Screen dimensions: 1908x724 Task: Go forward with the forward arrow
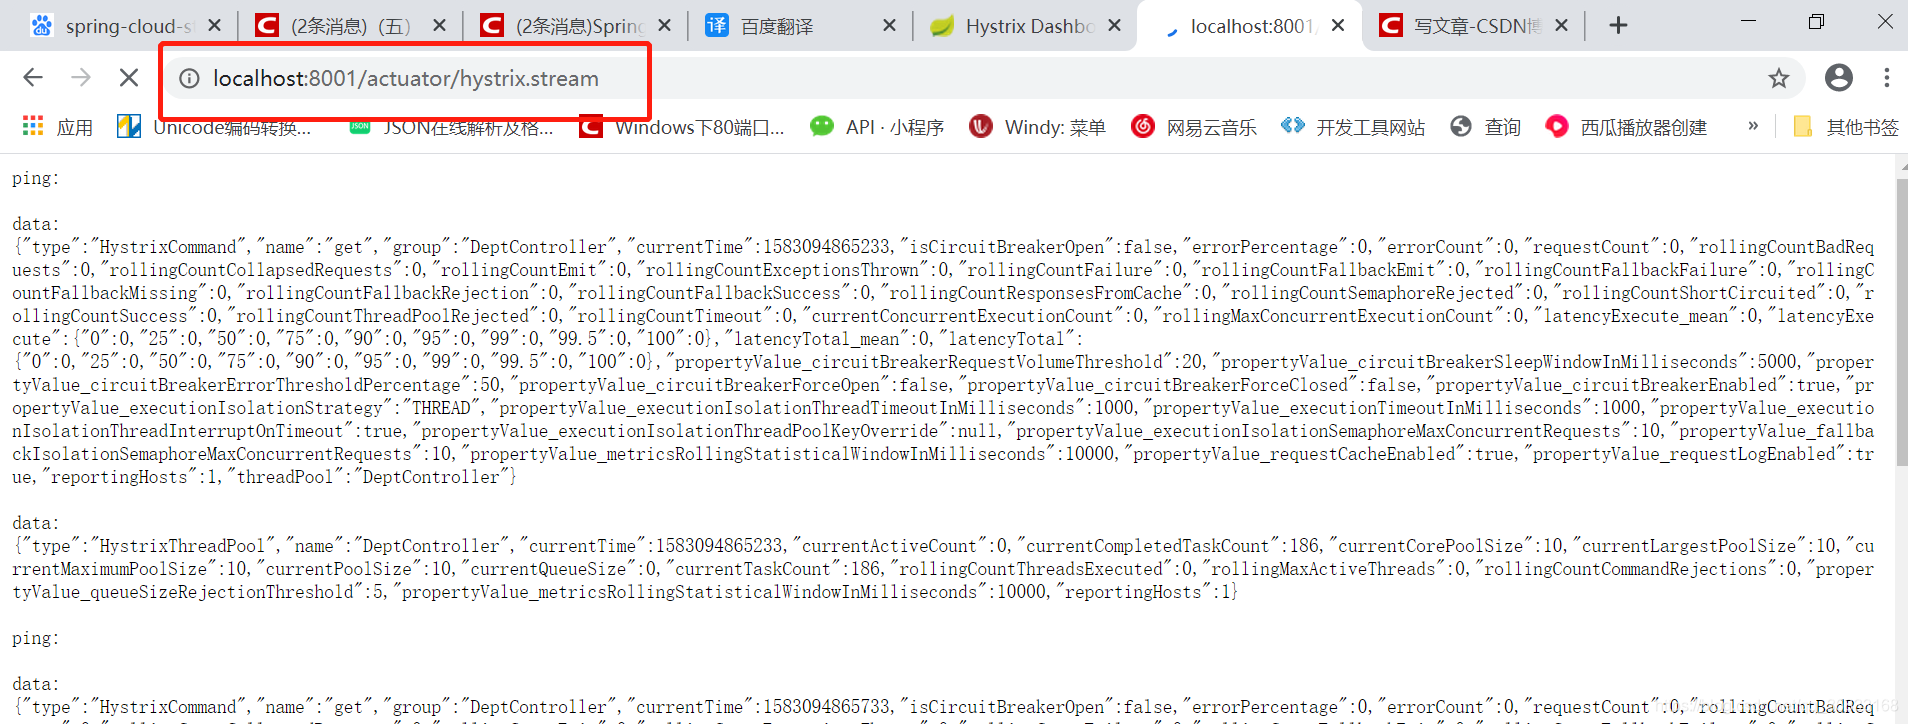click(x=81, y=78)
